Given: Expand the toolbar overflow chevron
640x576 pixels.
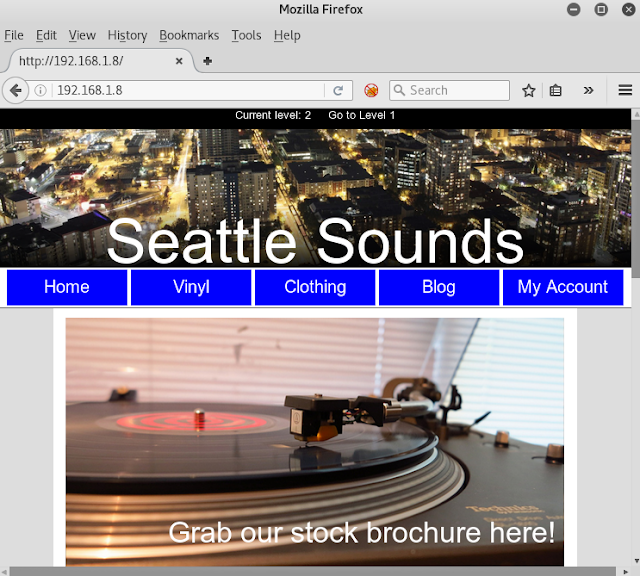Looking at the screenshot, I should 588,90.
